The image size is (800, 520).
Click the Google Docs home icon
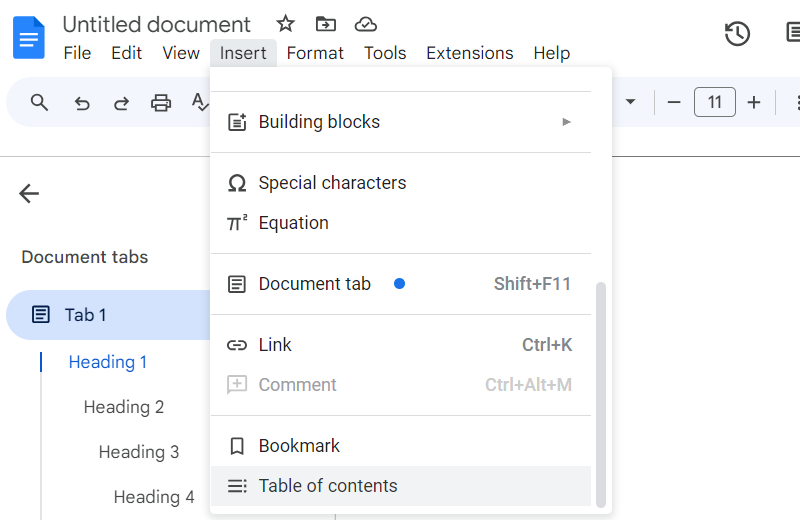click(x=29, y=37)
